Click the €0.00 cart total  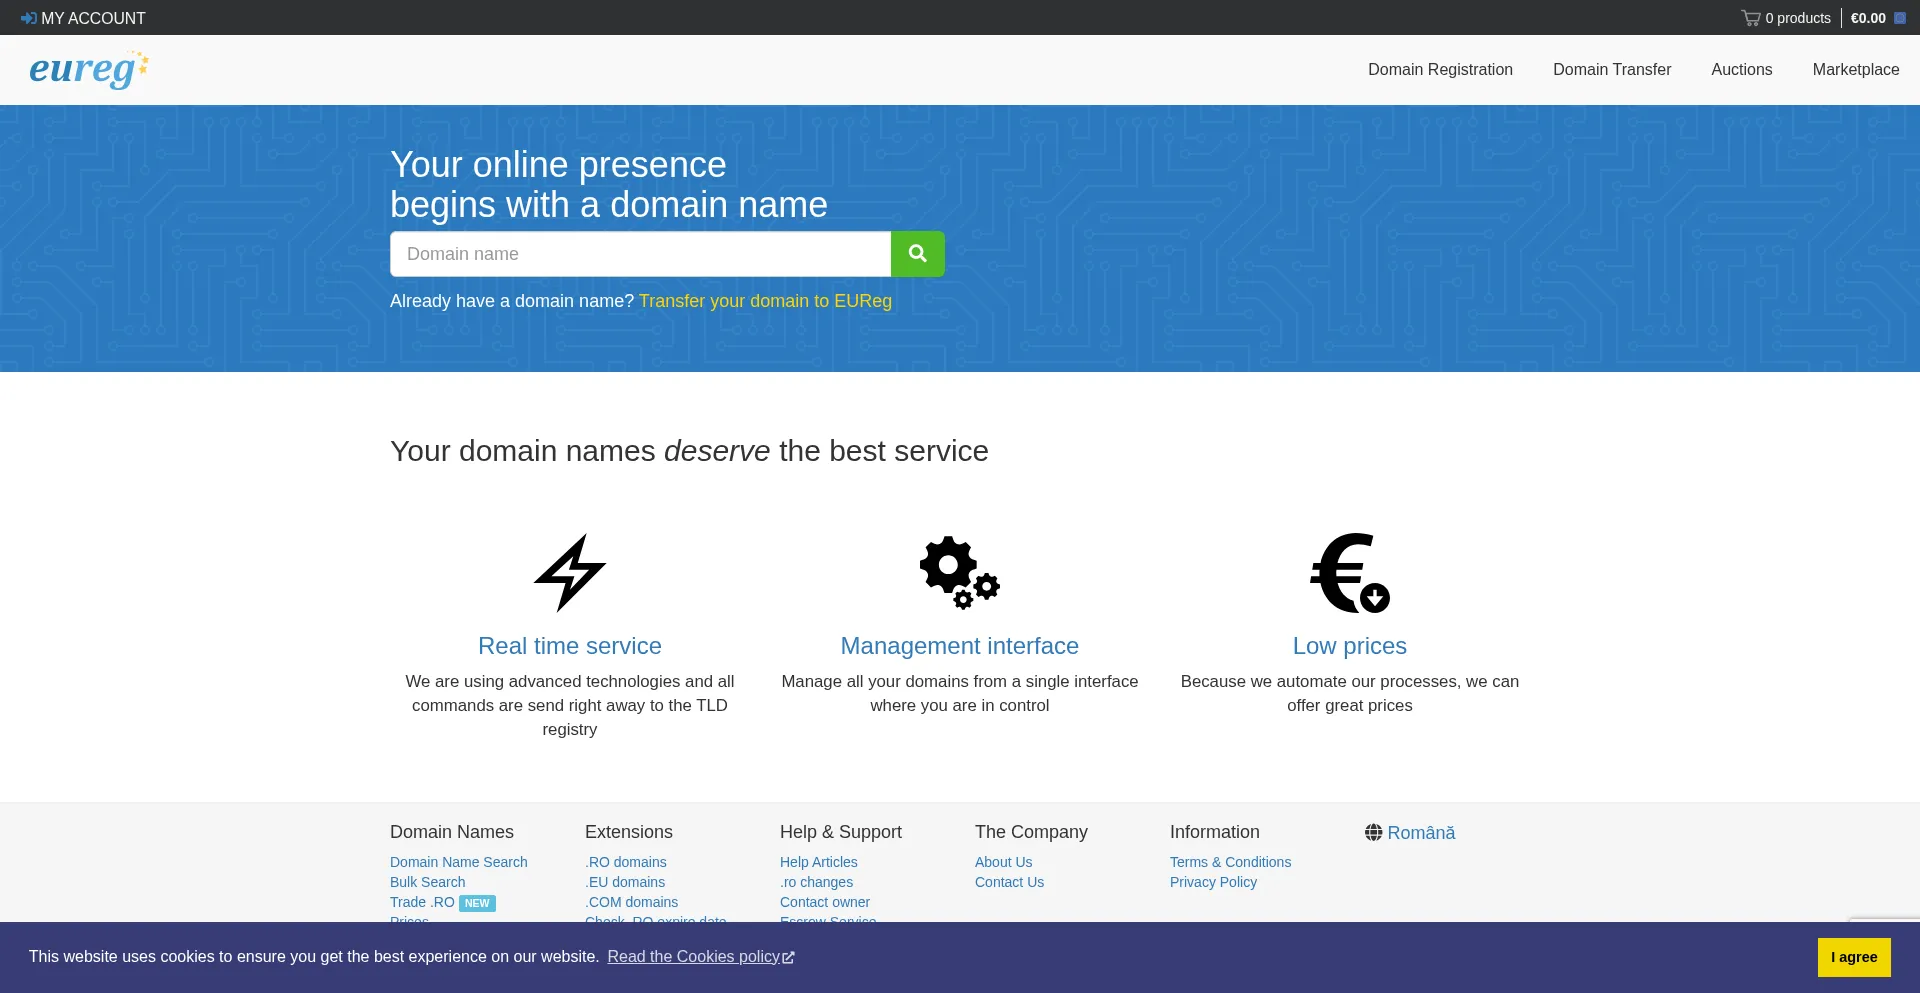click(1868, 18)
